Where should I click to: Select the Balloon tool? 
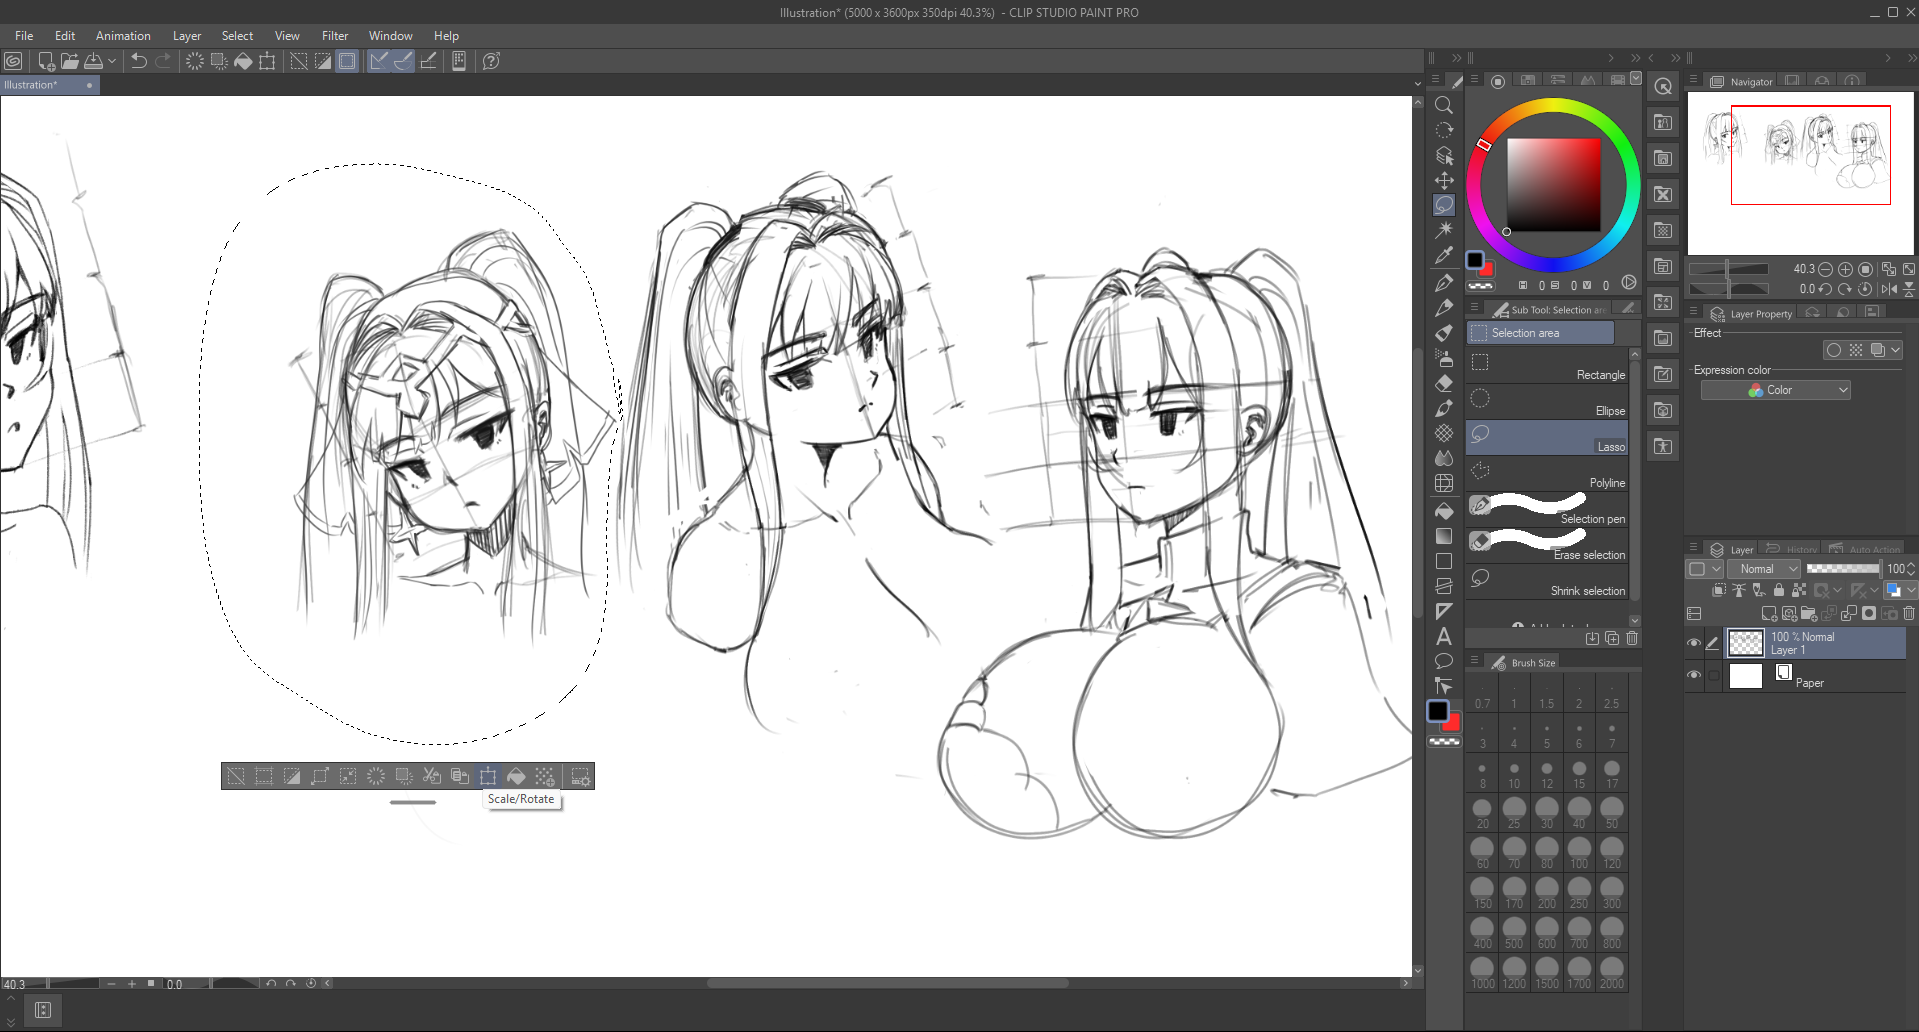click(x=1444, y=661)
